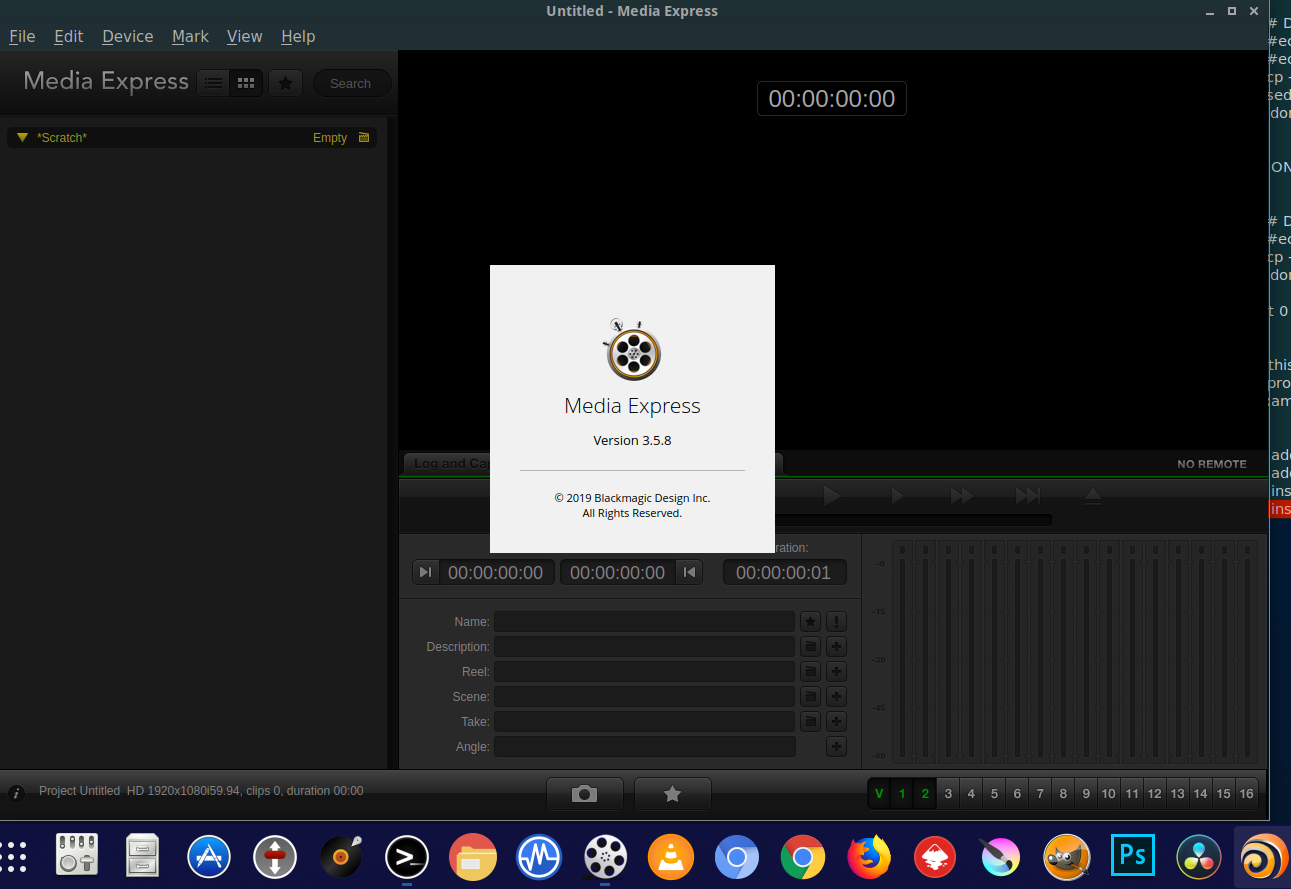The width and height of the screenshot is (1291, 889).
Task: Open the Device menu
Action: [128, 36]
